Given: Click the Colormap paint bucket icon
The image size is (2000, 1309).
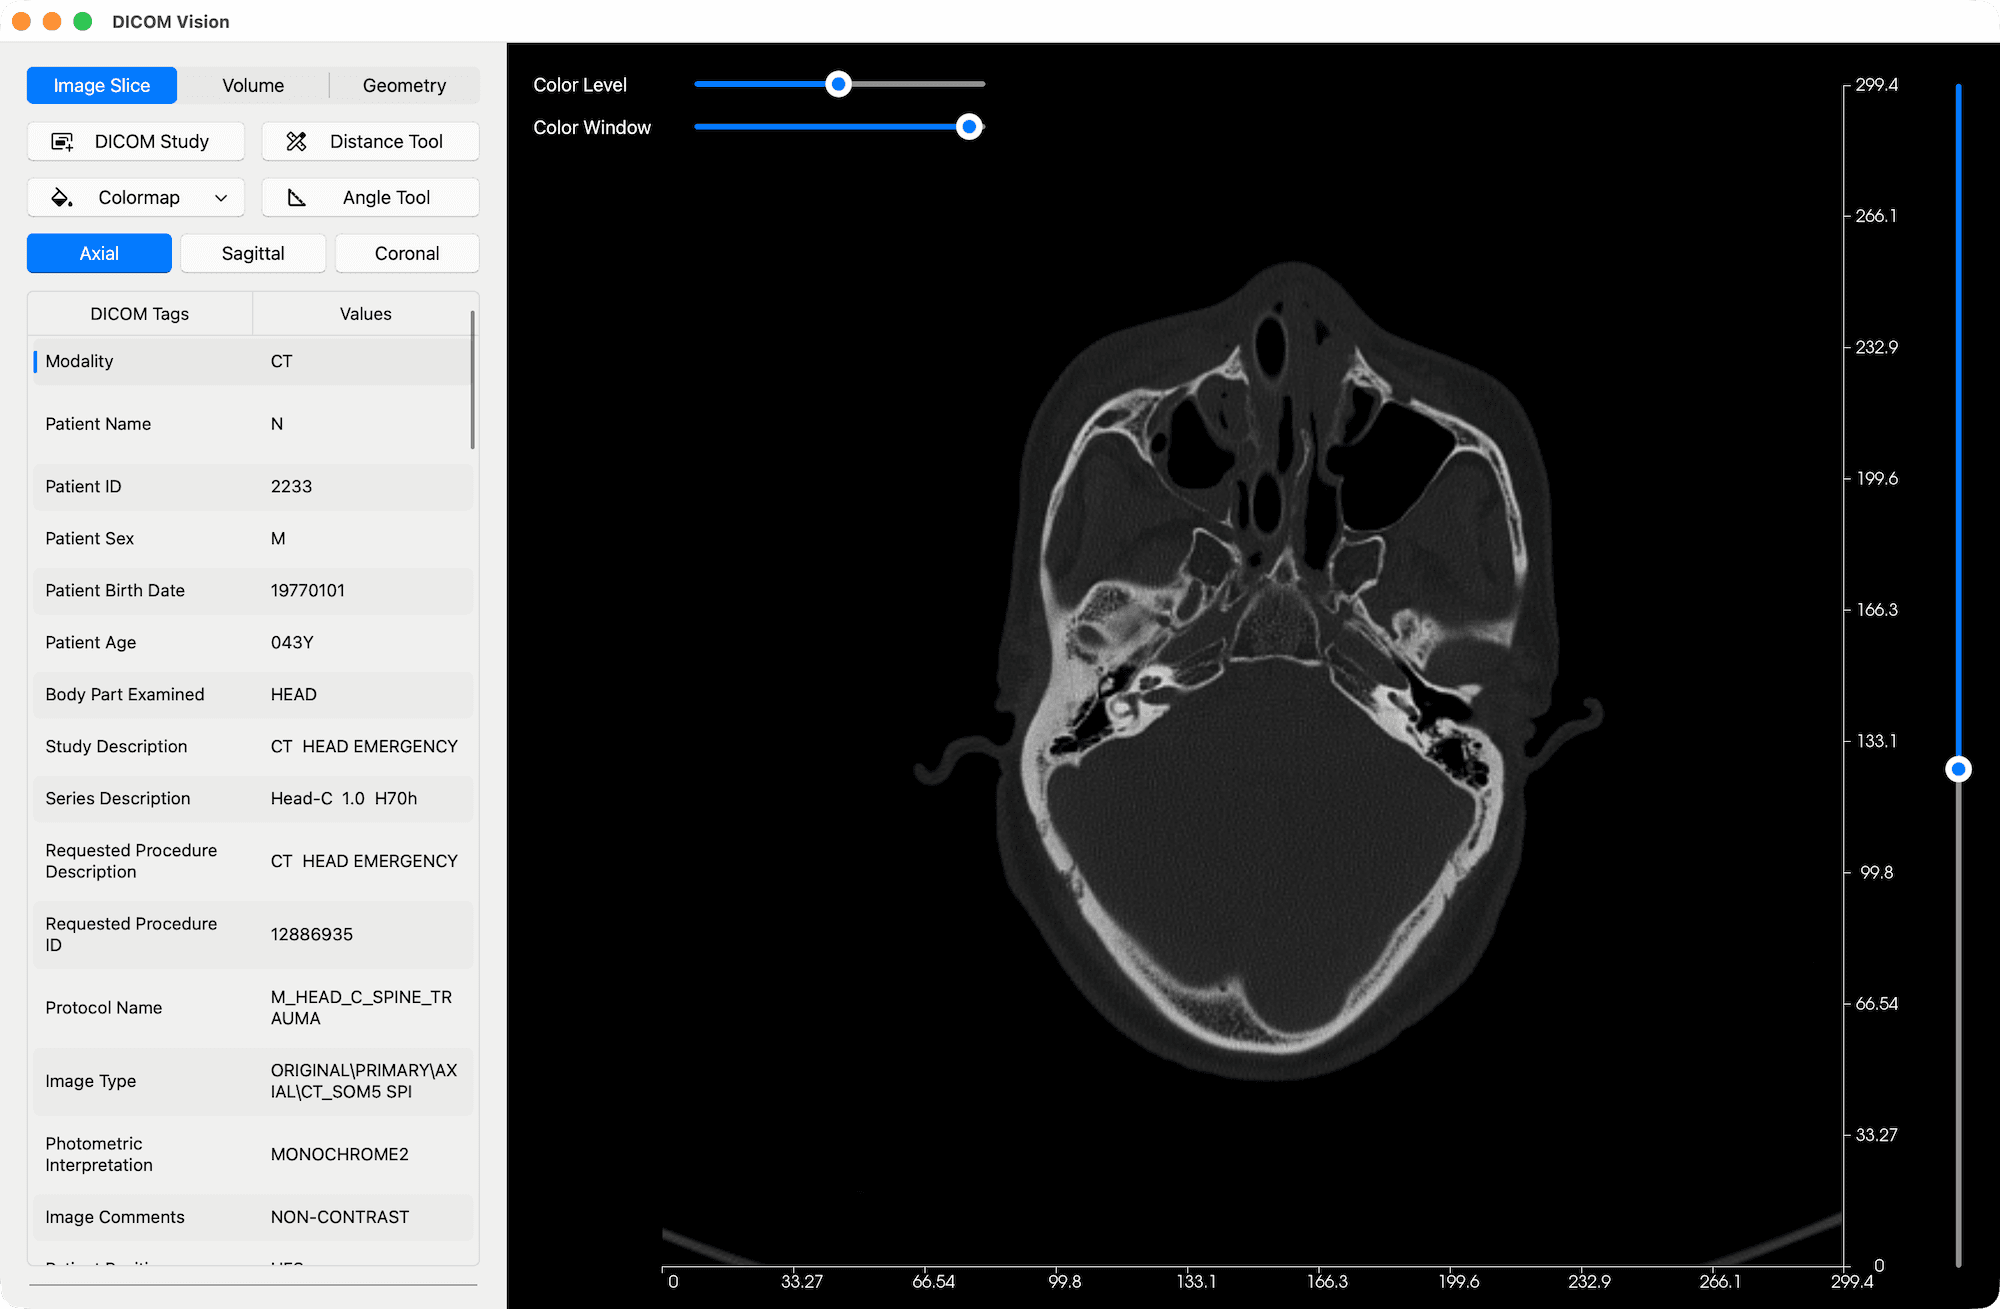Looking at the screenshot, I should pos(61,197).
